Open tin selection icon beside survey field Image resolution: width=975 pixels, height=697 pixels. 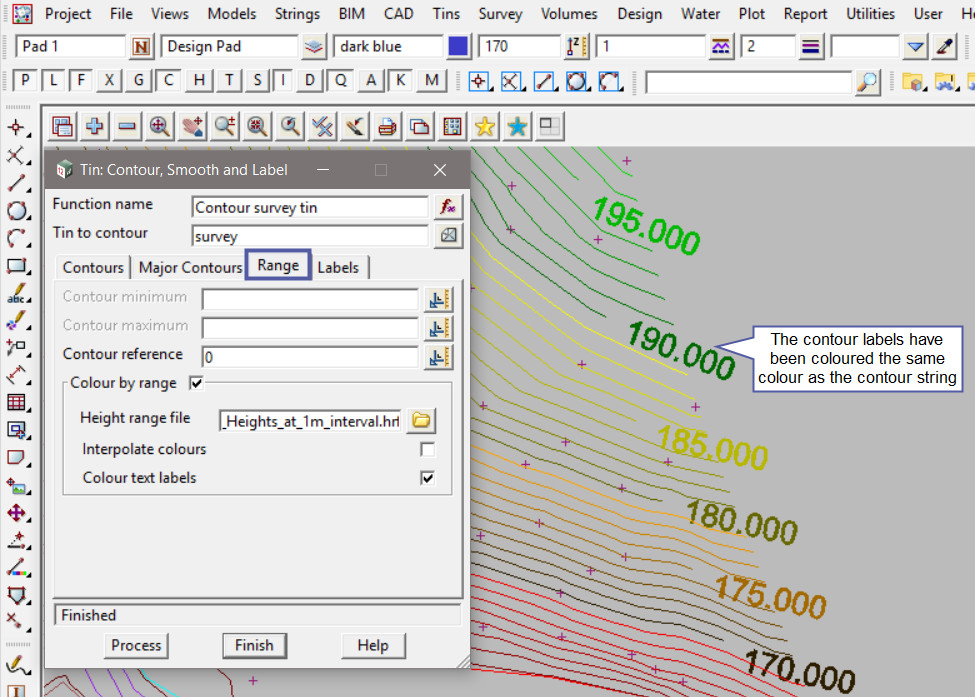point(448,236)
